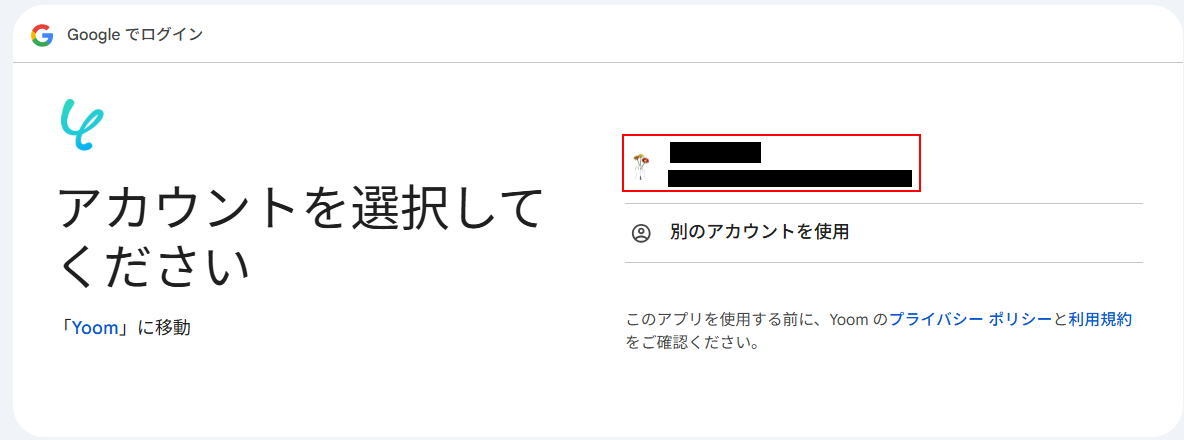Open the blue Yoom link under the heading

[95, 328]
